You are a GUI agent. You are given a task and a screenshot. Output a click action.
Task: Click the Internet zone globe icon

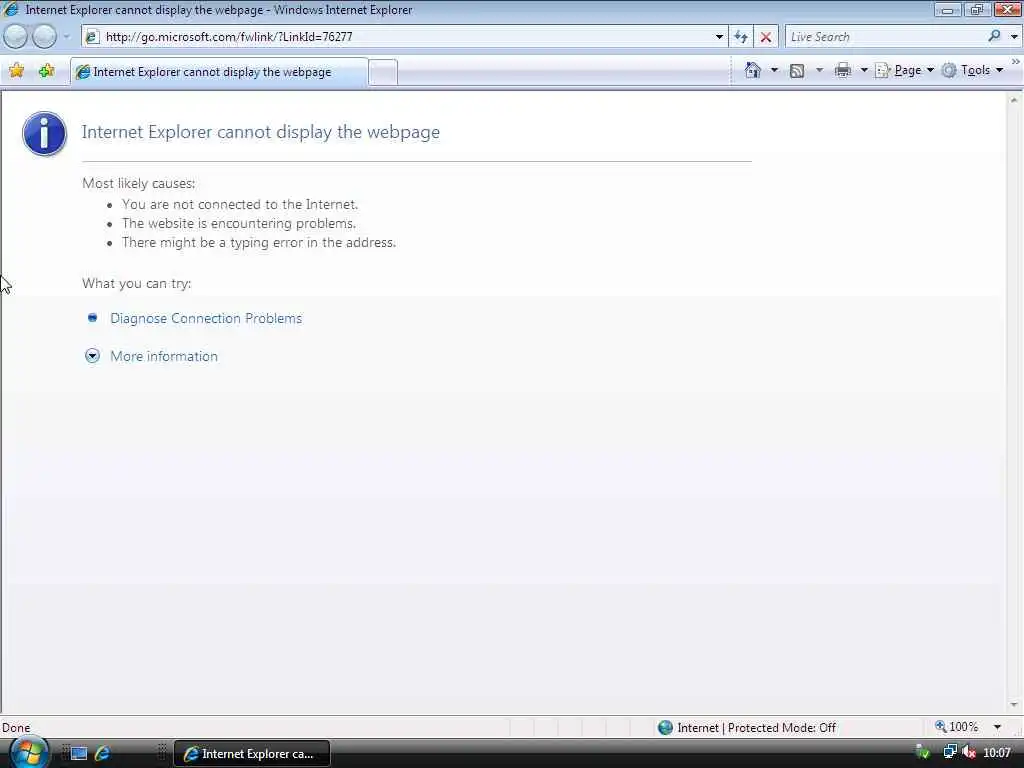(665, 728)
